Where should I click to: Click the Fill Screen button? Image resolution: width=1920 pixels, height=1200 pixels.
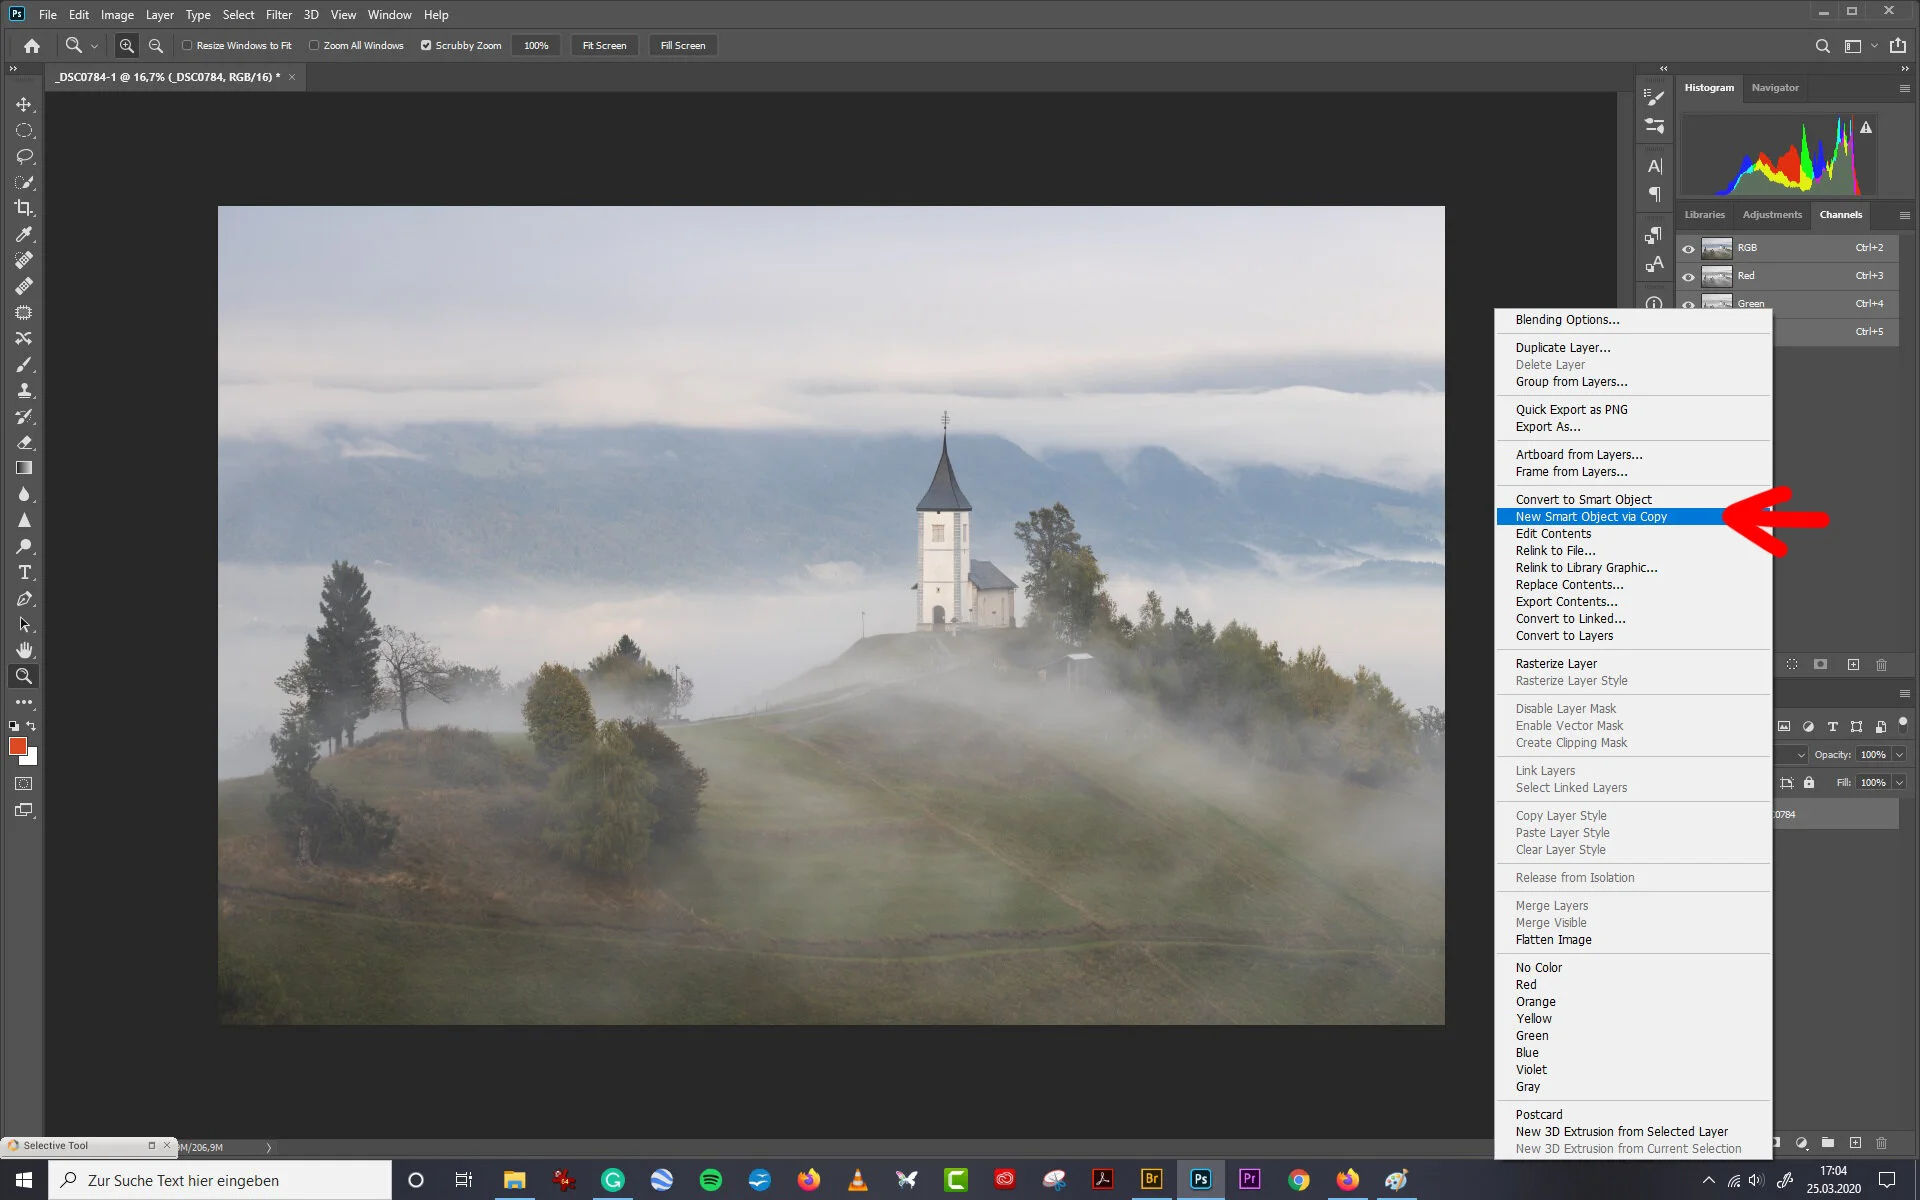[x=682, y=45]
